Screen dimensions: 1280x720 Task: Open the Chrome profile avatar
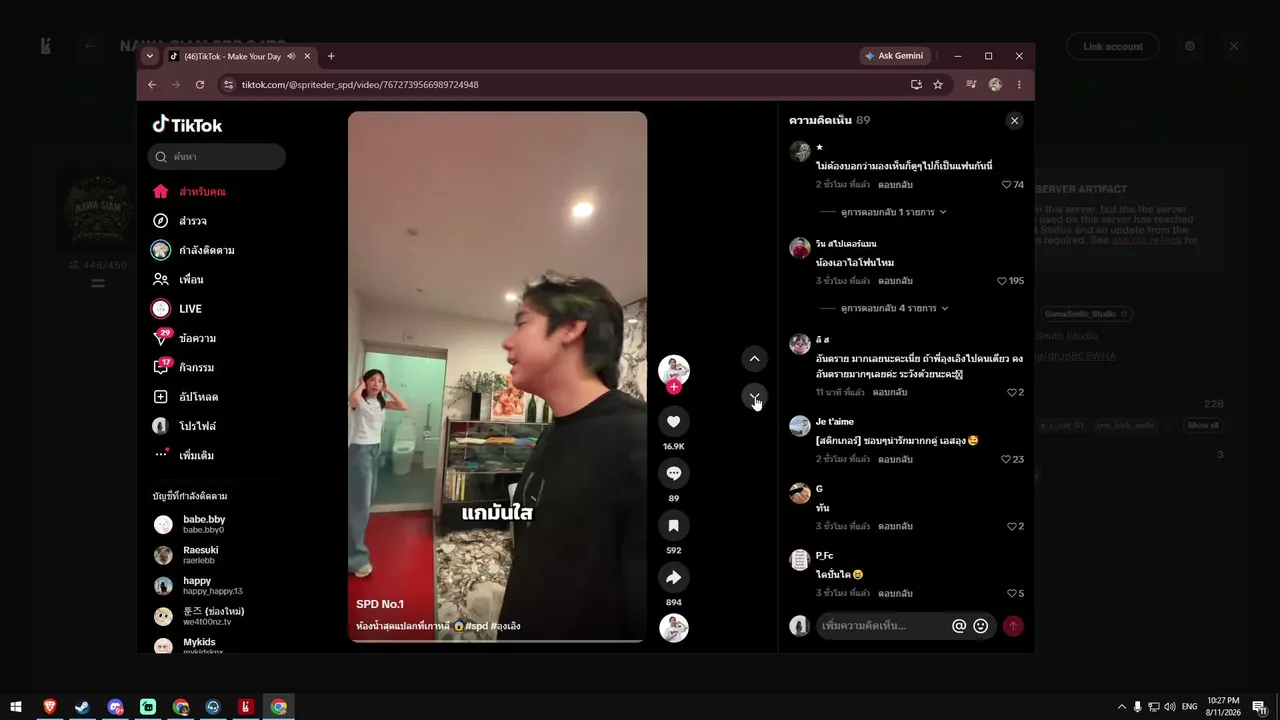point(995,85)
